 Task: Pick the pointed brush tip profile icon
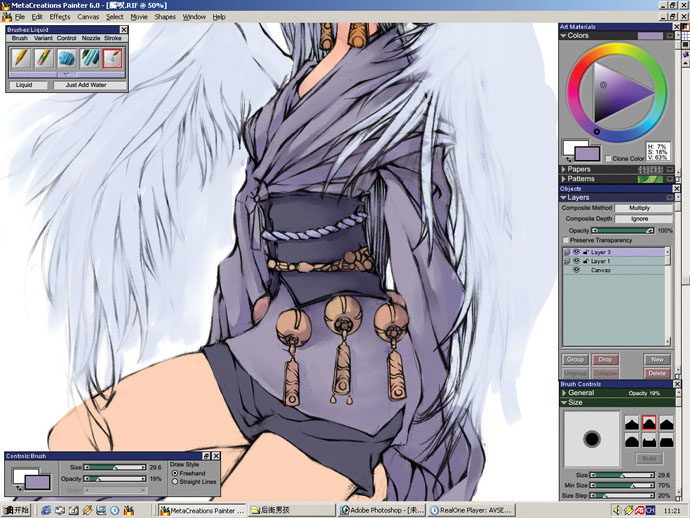[632, 423]
